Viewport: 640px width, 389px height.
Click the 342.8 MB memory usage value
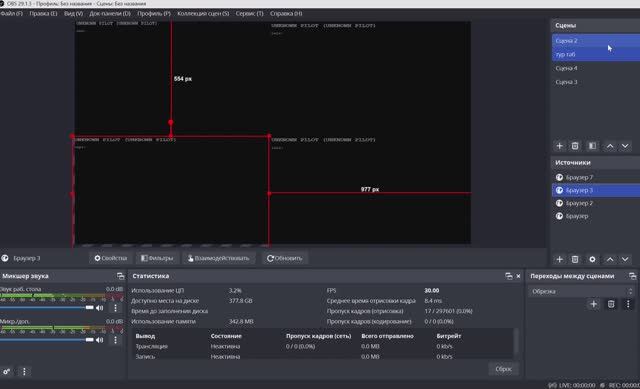241,321
